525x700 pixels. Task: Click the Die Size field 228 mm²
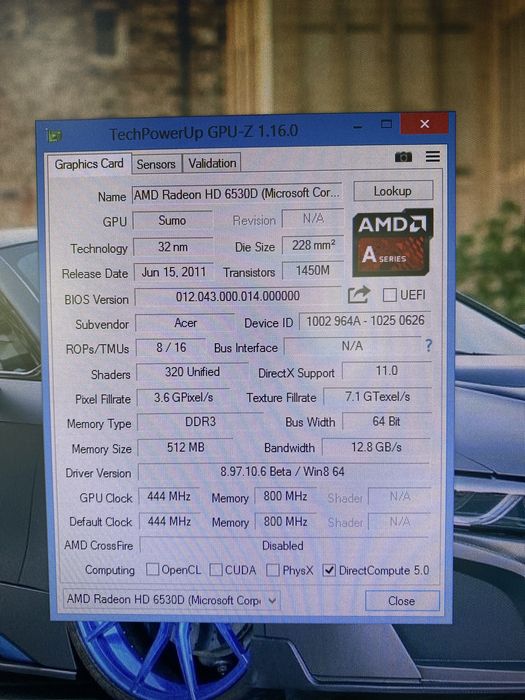click(x=313, y=245)
